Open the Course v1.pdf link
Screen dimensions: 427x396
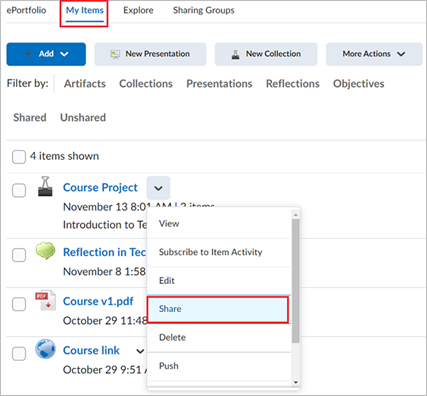coord(98,301)
